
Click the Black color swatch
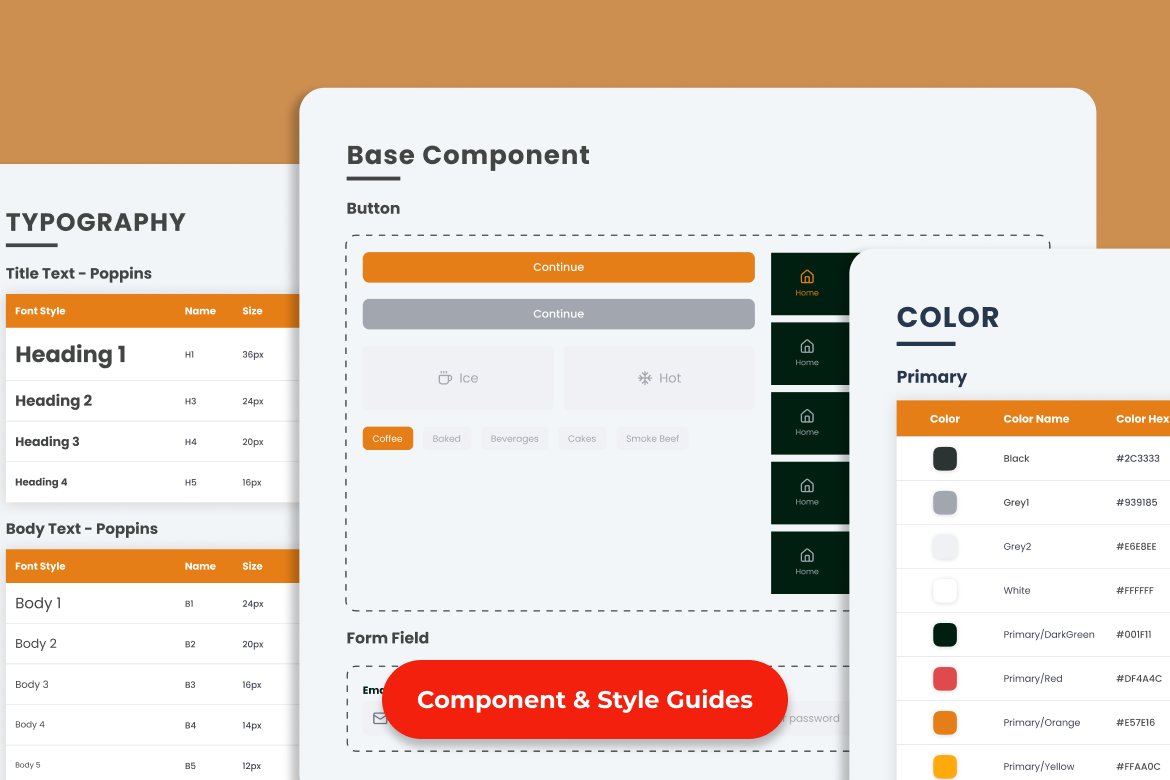click(x=944, y=459)
